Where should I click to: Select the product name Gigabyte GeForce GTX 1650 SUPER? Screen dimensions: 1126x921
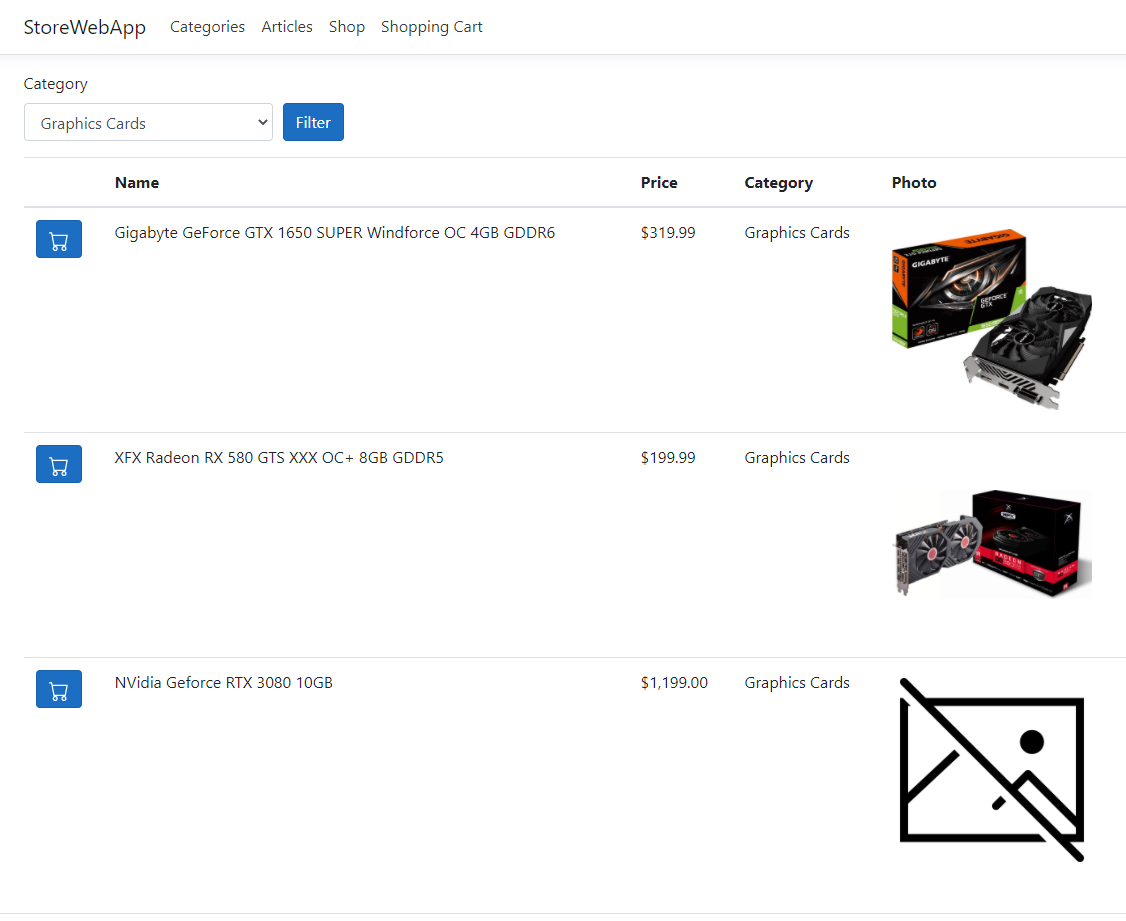pos(335,233)
